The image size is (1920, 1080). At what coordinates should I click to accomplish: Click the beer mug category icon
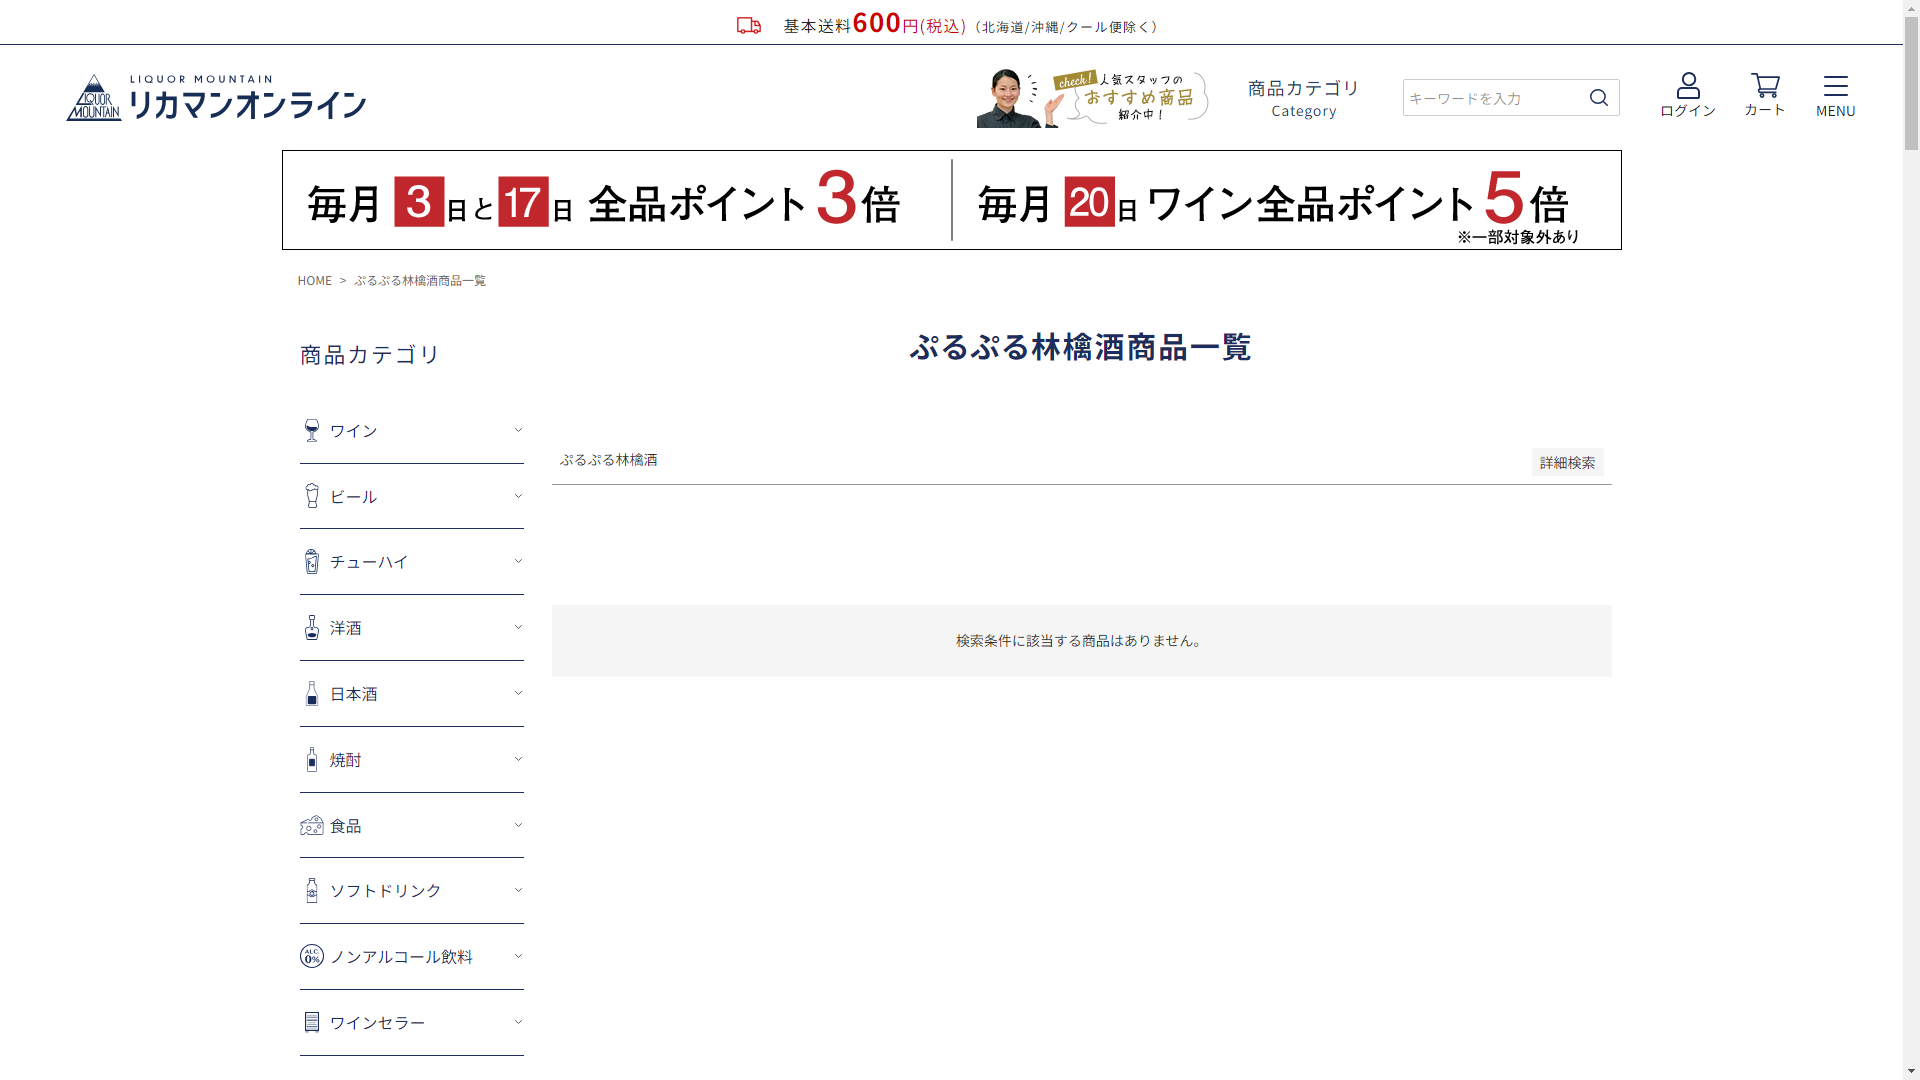click(x=312, y=496)
